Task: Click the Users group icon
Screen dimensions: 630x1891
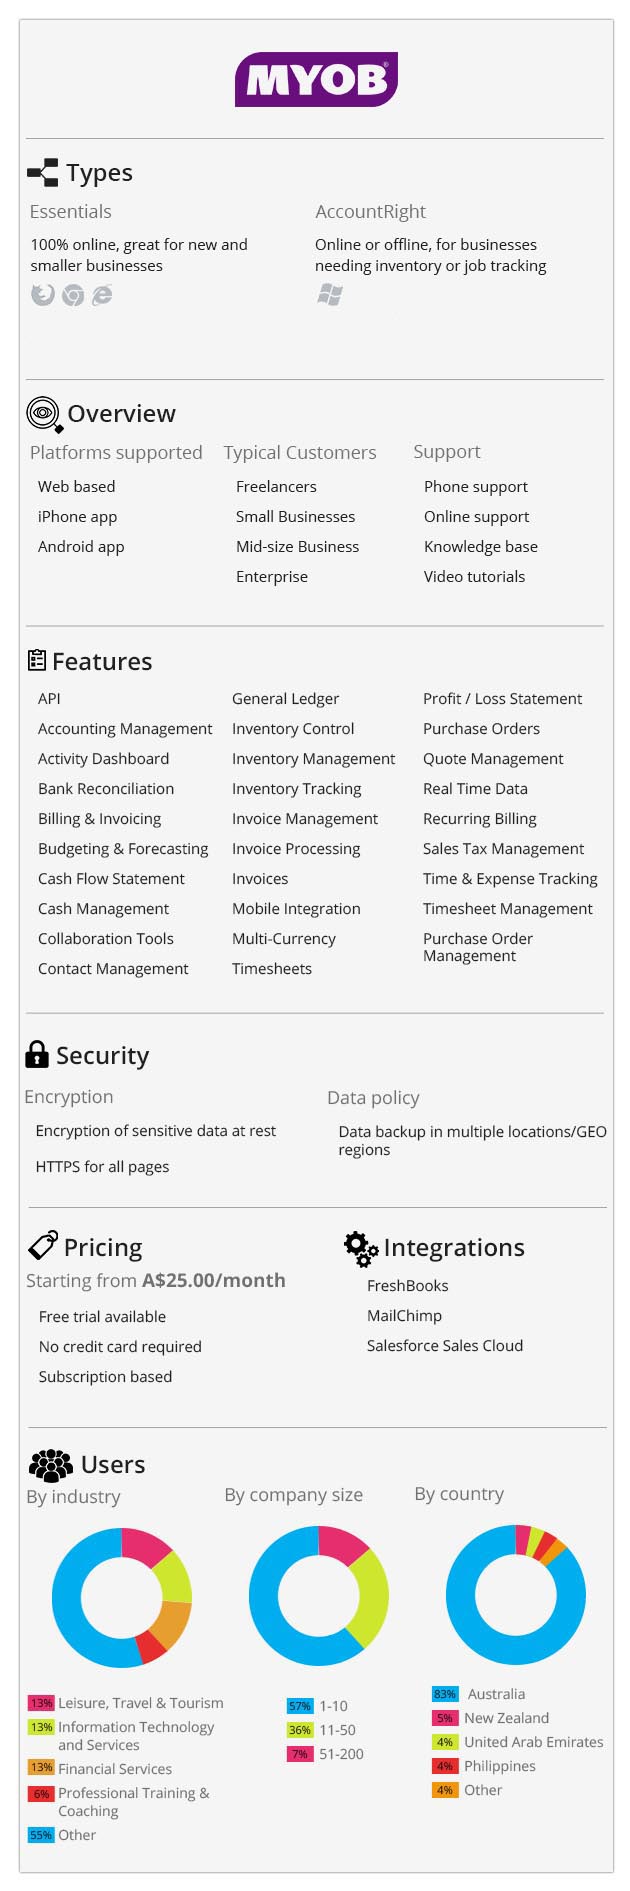Action: [51, 1465]
